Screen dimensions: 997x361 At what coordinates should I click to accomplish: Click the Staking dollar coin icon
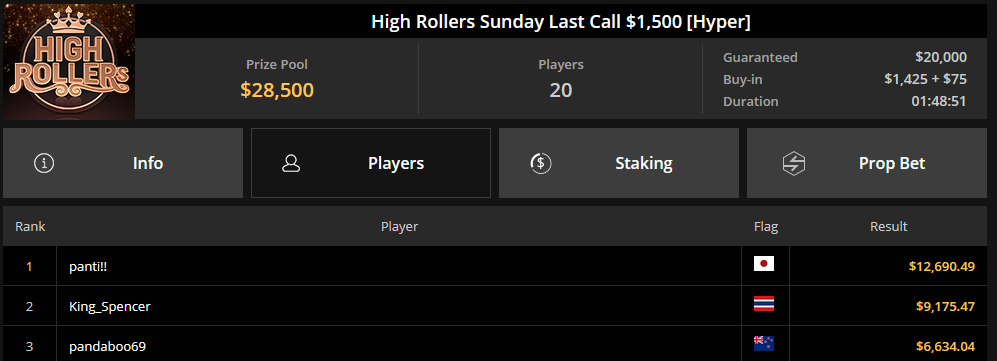[x=540, y=163]
